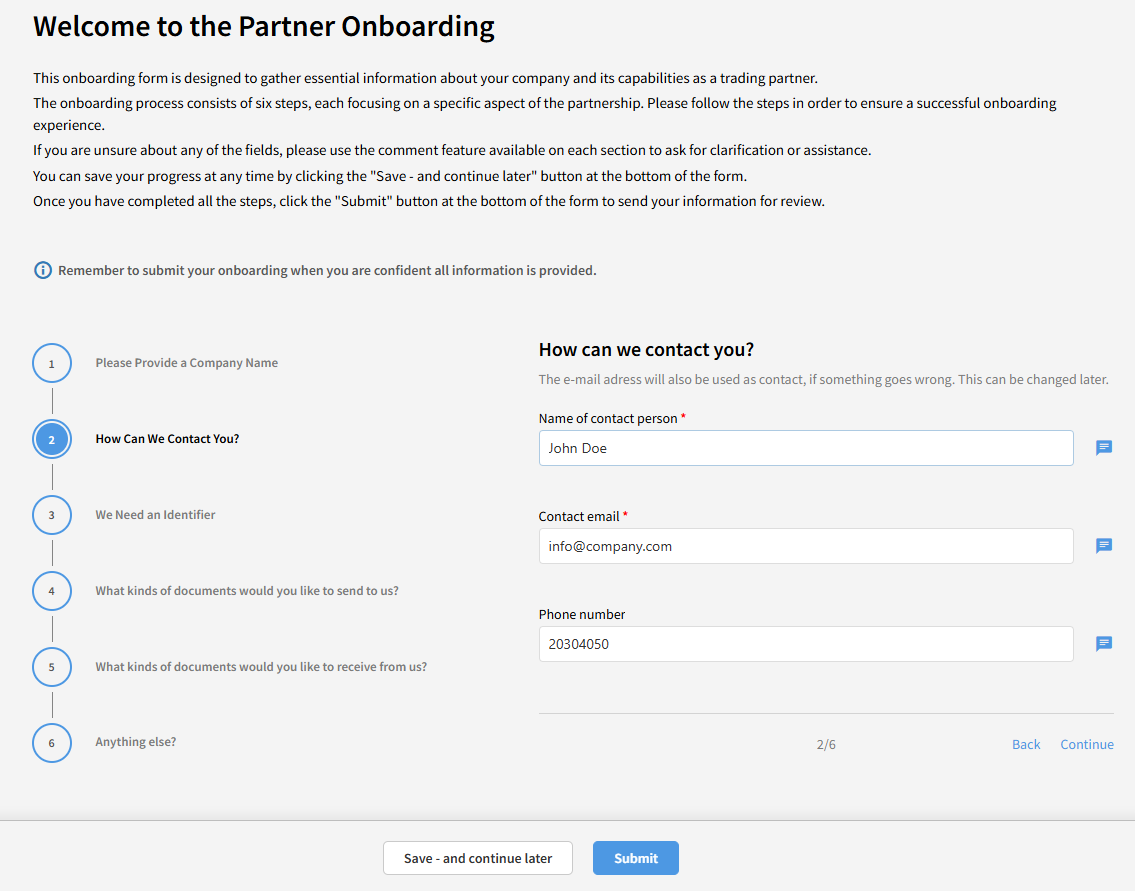The width and height of the screenshot is (1135, 891).
Task: Open comment icon next to Contact email
Action: pyautogui.click(x=1104, y=546)
